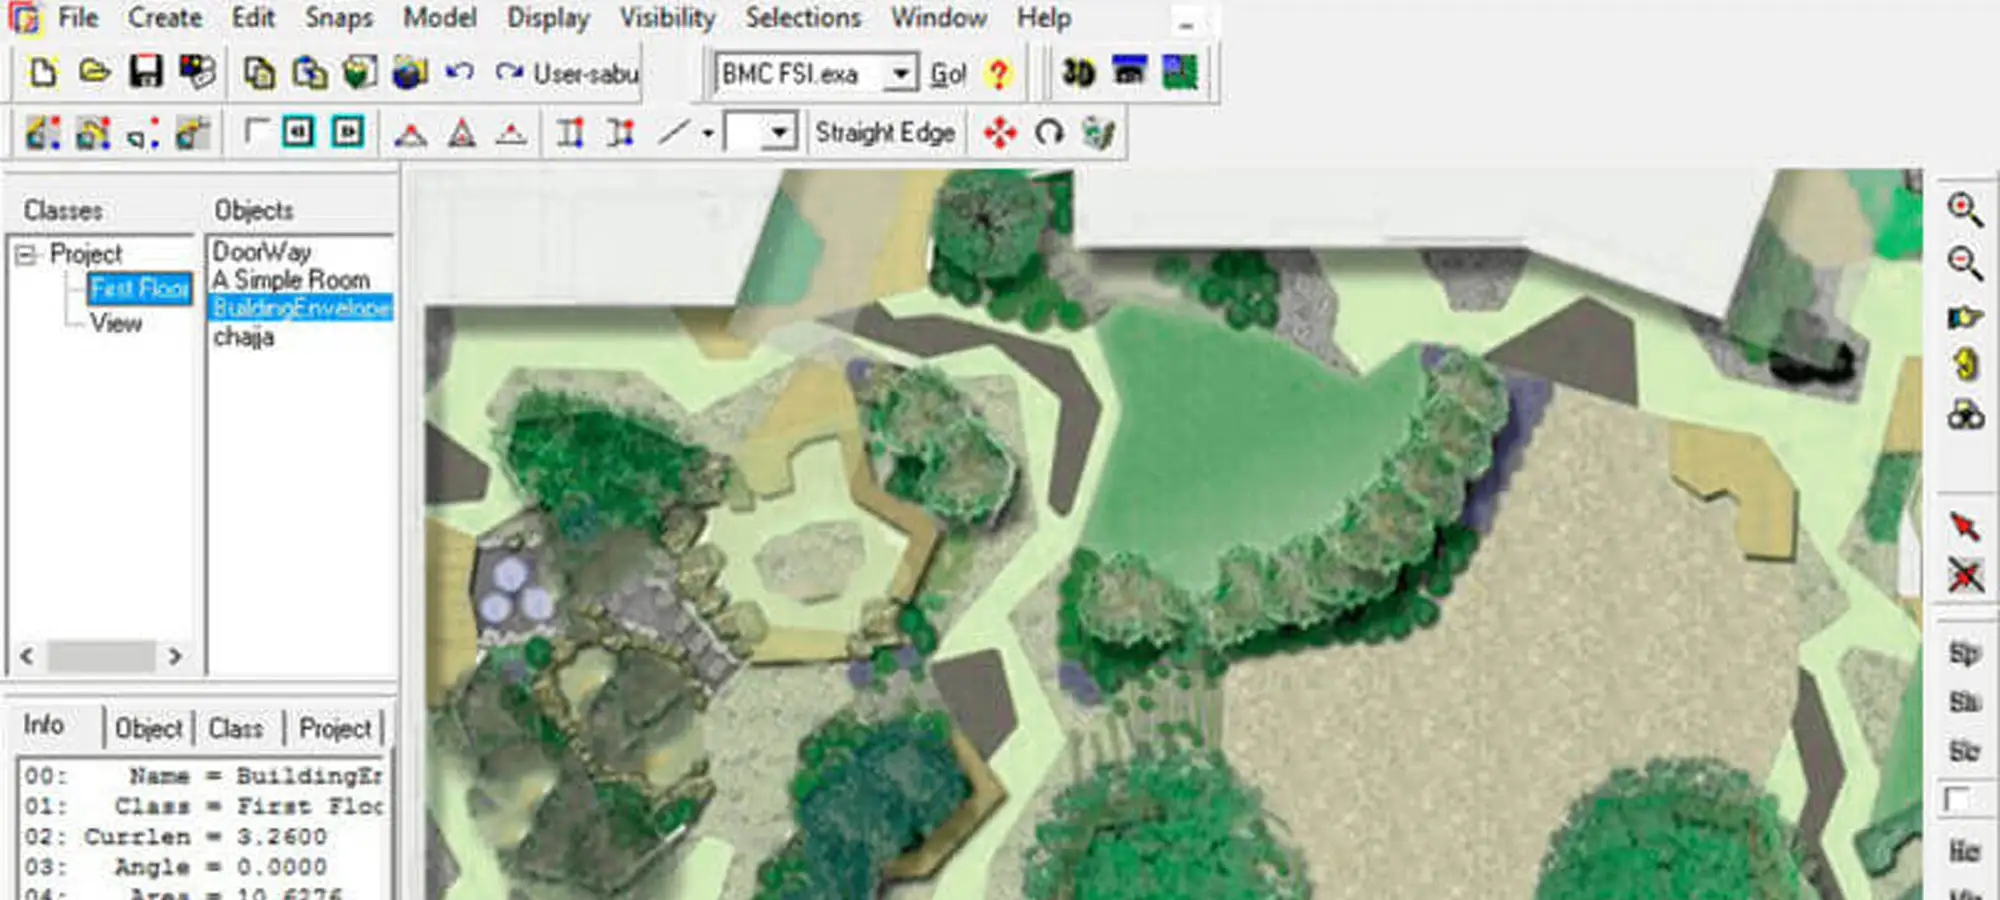Collapse the Project tree node
Viewport: 2000px width, 900px height.
[x=26, y=255]
